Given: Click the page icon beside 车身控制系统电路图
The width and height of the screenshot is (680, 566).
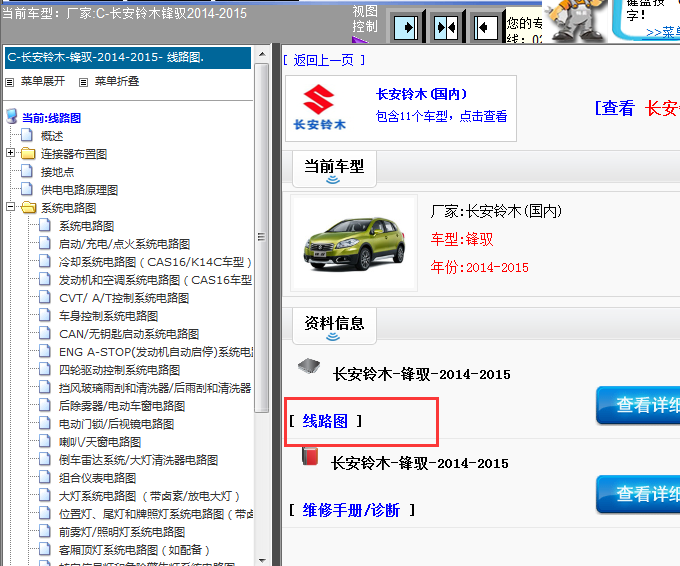Looking at the screenshot, I should (x=45, y=315).
